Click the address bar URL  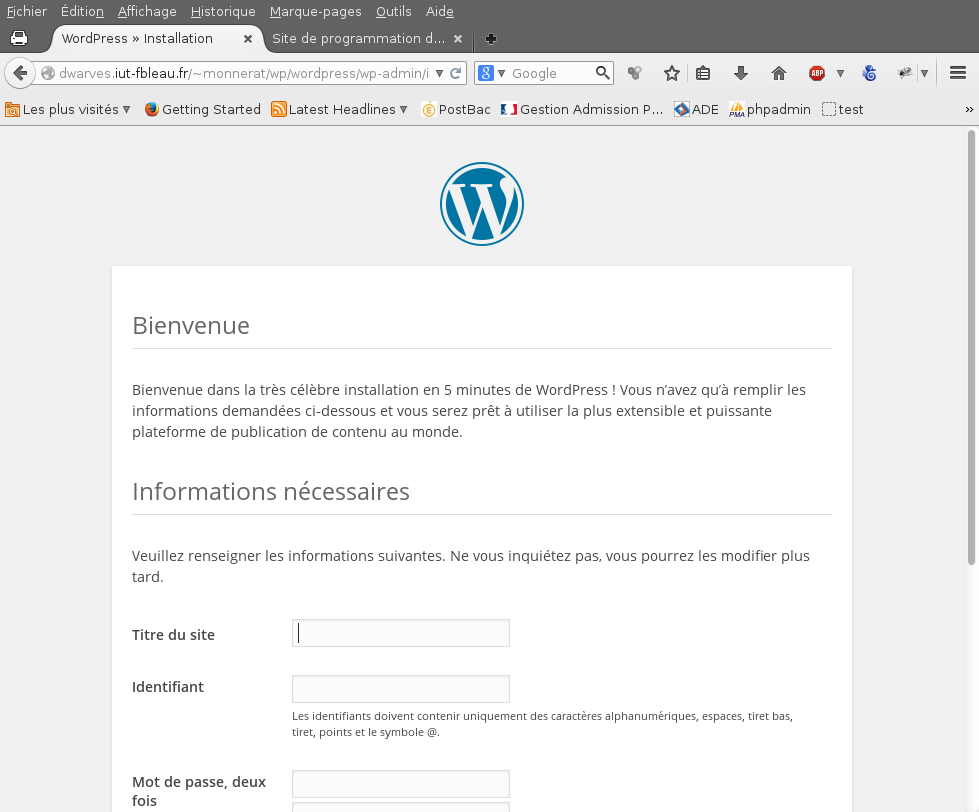[244, 73]
